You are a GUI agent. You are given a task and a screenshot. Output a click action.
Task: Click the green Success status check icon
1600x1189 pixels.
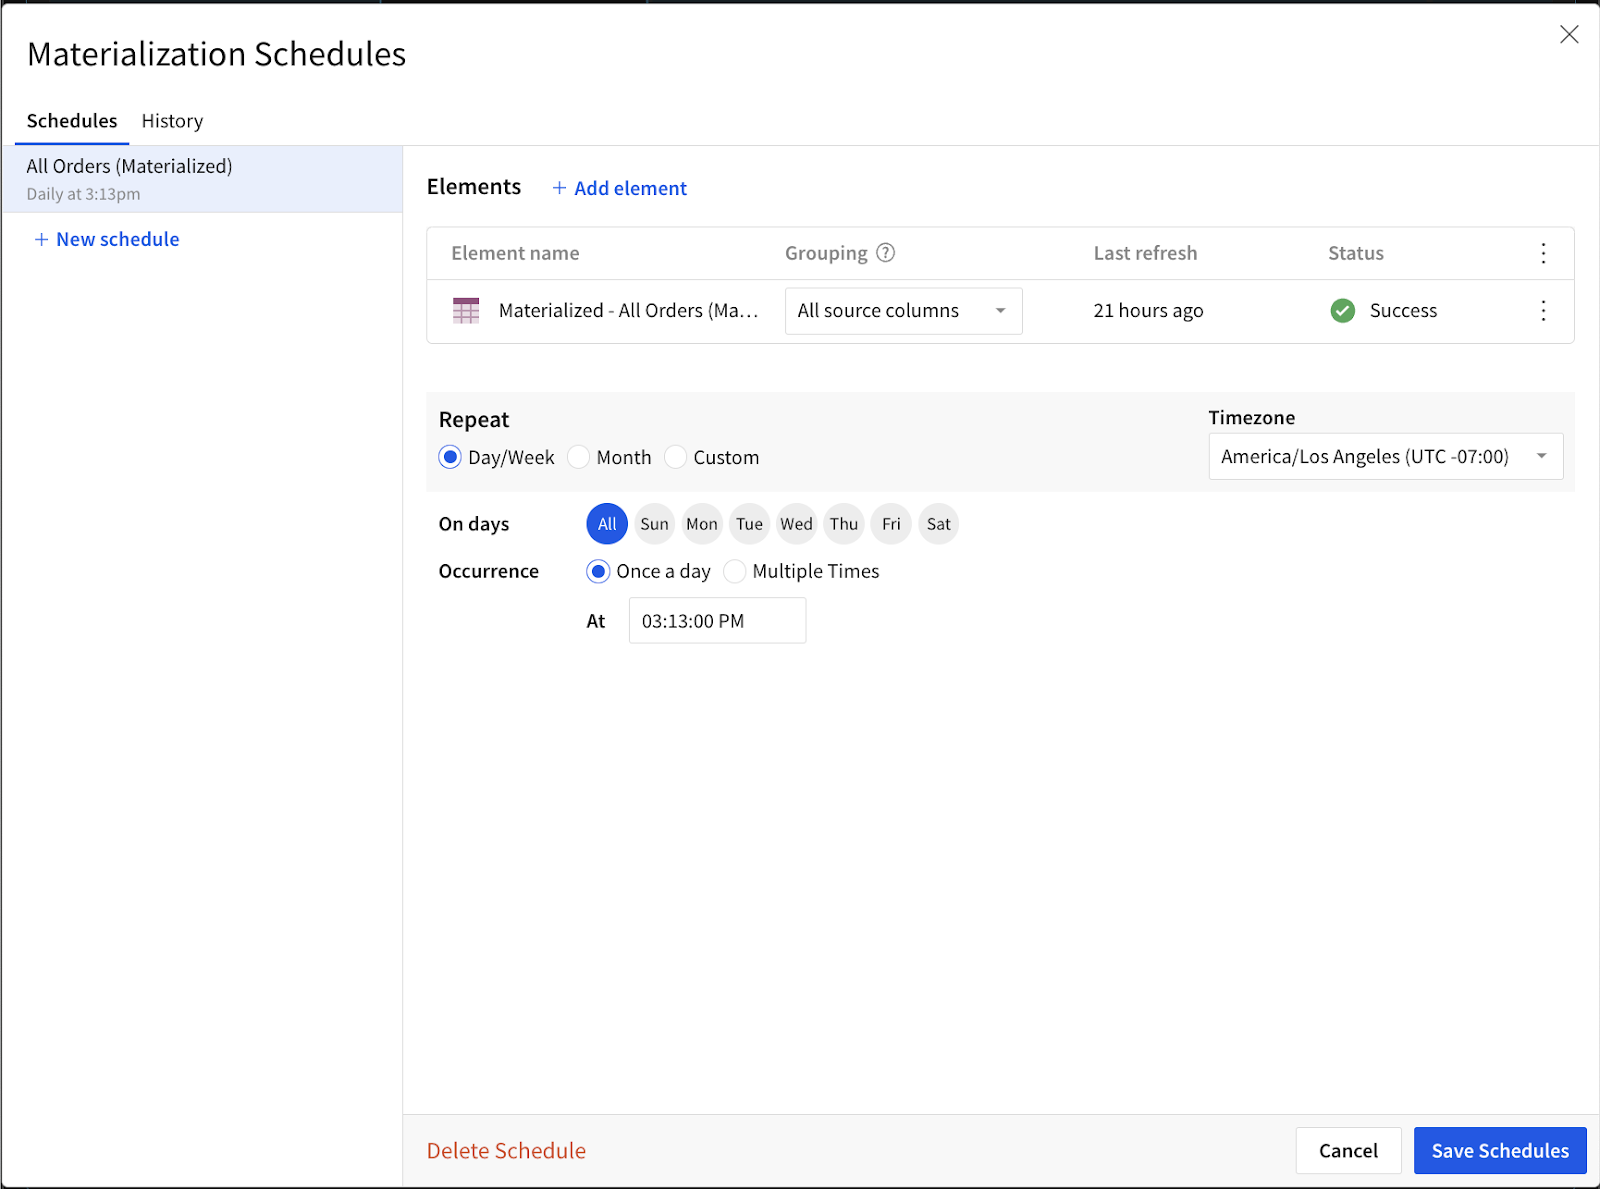(1342, 310)
